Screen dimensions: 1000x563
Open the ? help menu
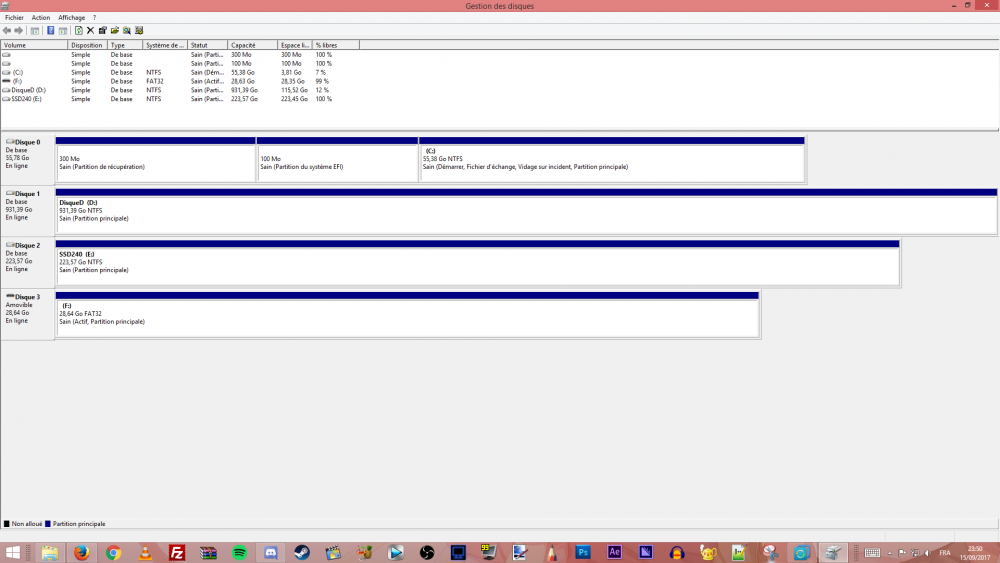94,18
